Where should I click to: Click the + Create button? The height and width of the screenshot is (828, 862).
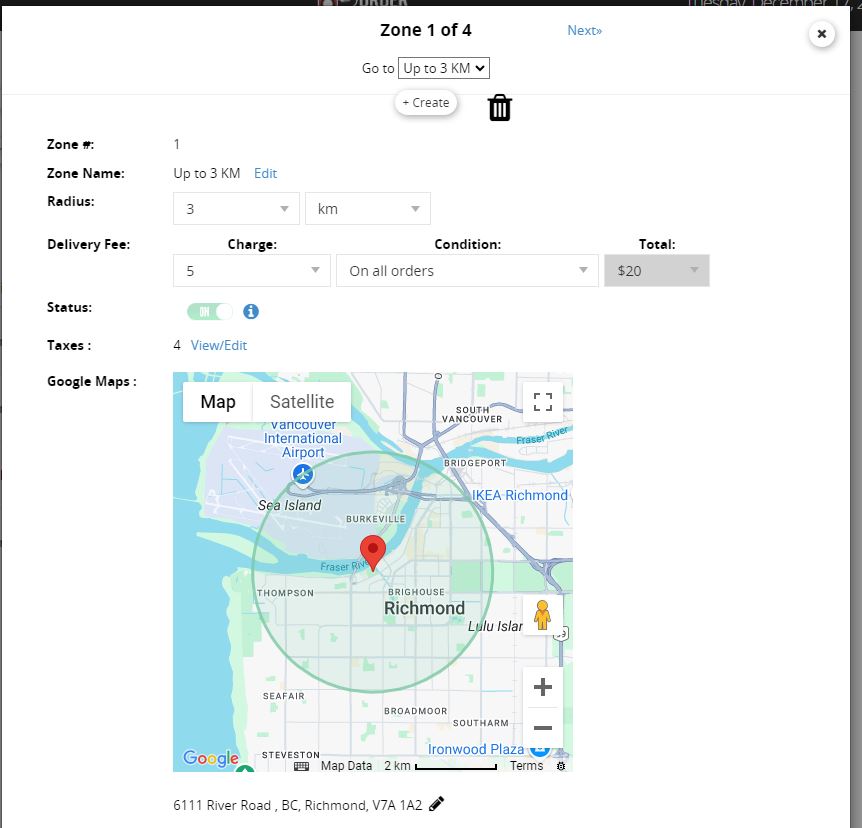tap(426, 103)
